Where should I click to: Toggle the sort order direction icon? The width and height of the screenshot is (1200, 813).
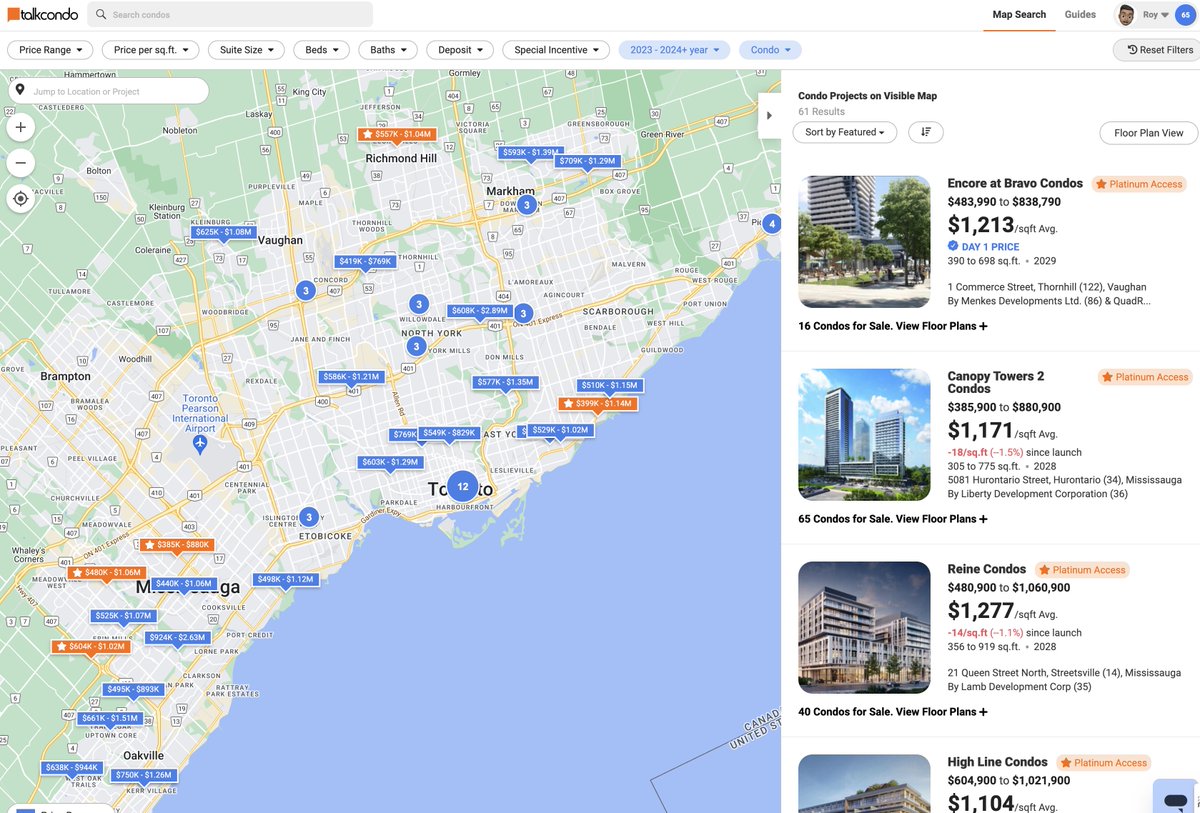click(925, 132)
